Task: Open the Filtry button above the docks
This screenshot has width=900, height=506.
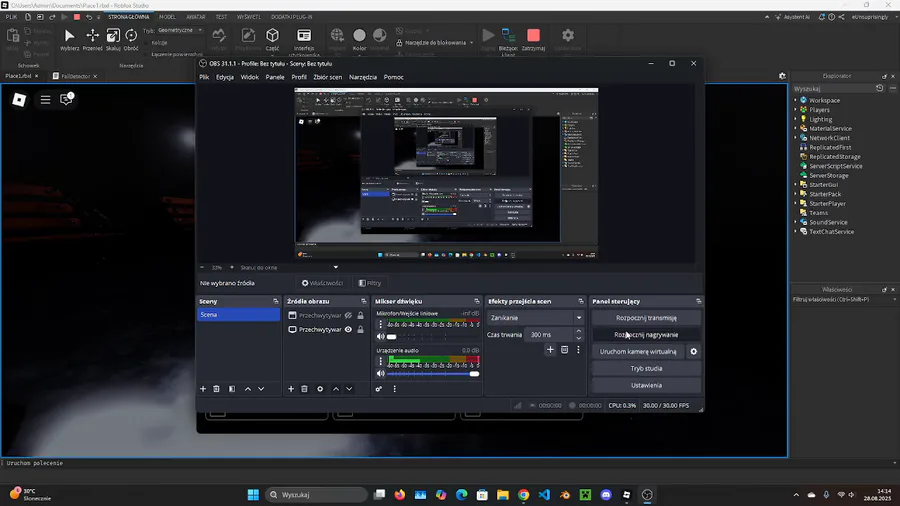Action: (x=370, y=283)
